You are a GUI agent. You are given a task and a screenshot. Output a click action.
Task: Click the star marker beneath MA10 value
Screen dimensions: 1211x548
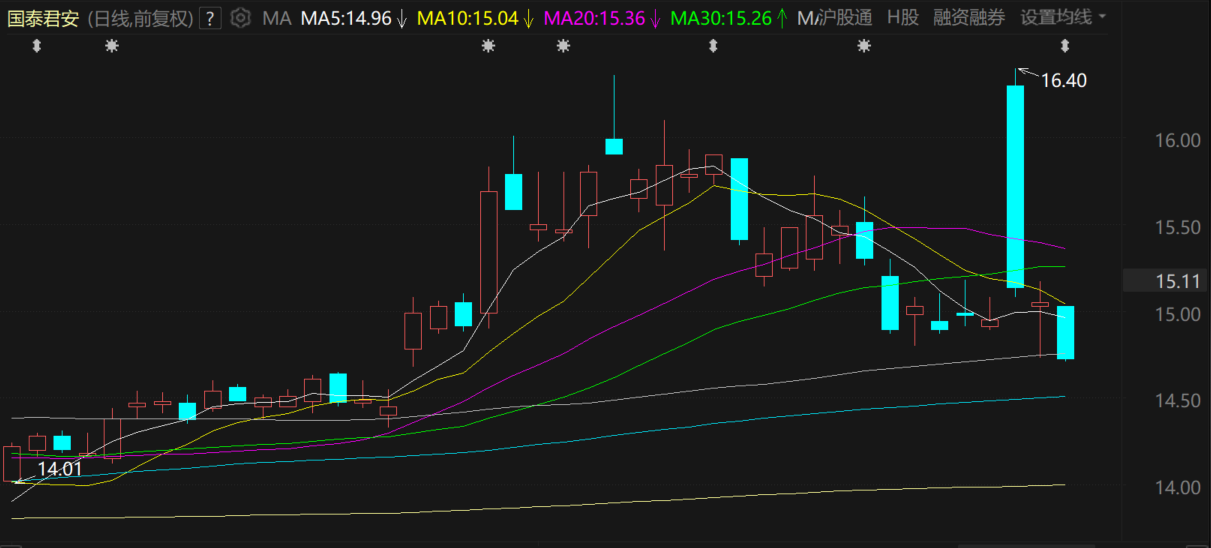pyautogui.click(x=488, y=46)
